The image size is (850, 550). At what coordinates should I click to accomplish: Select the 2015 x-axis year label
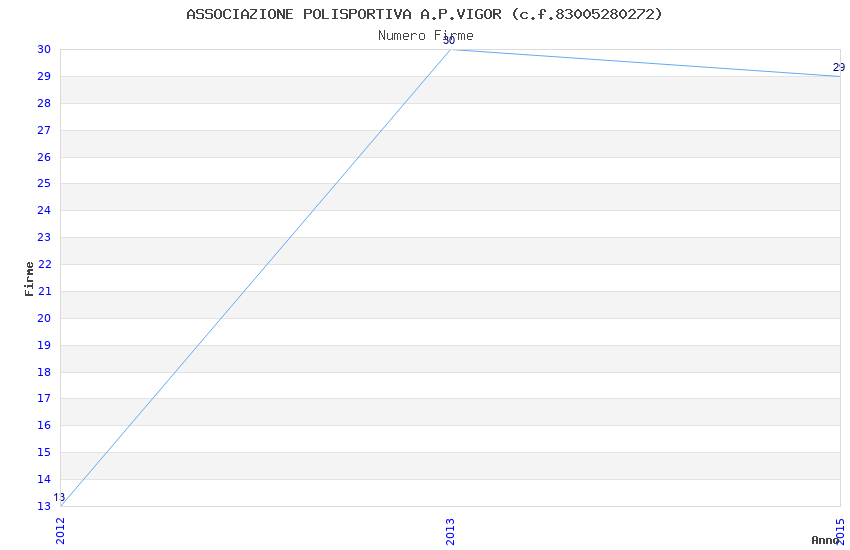coord(840,531)
